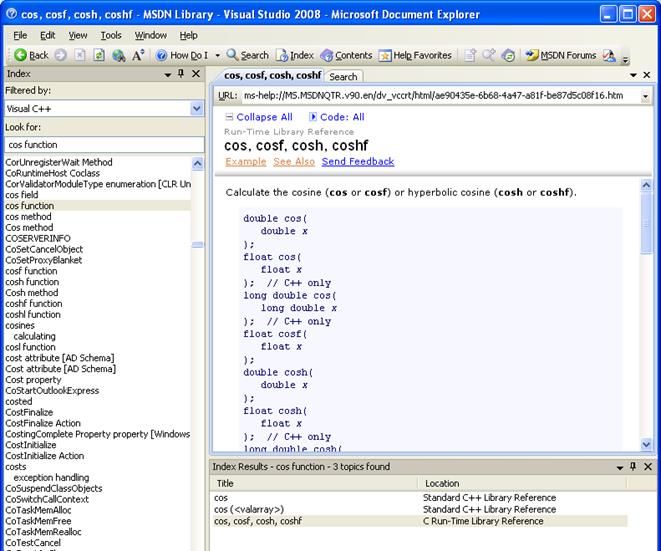661x551 pixels.
Task: Click the font size 'A' icon
Action: click(138, 55)
